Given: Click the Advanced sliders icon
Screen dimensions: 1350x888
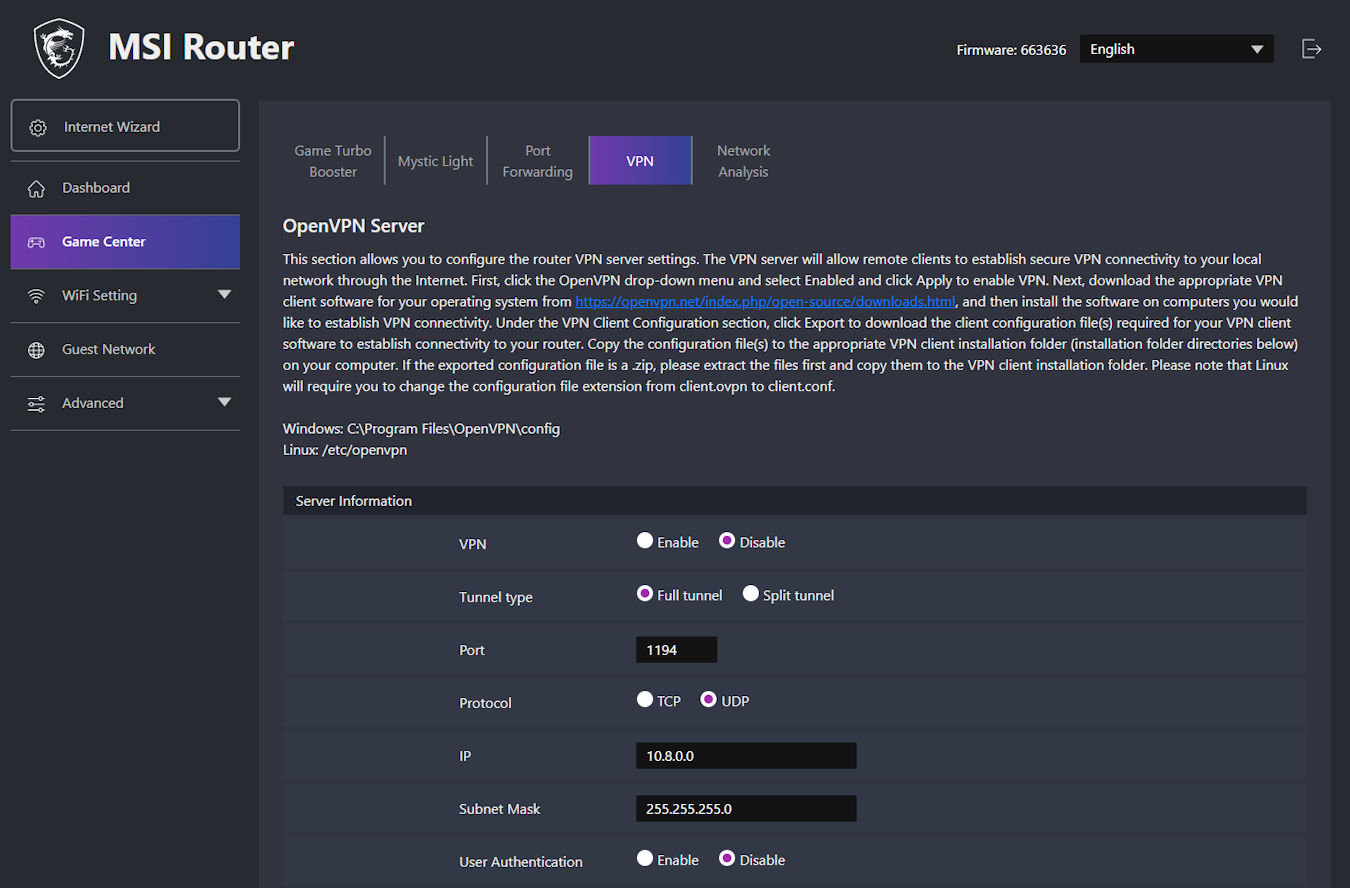Looking at the screenshot, I should point(37,404).
